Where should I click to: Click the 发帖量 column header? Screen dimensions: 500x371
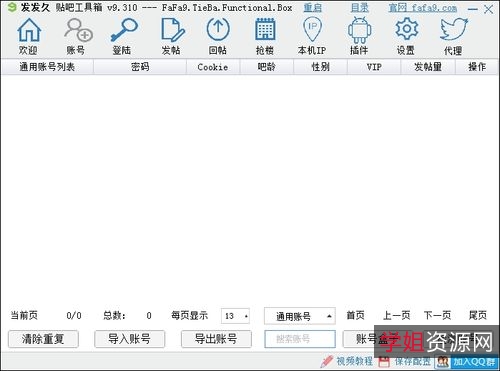pyautogui.click(x=428, y=67)
